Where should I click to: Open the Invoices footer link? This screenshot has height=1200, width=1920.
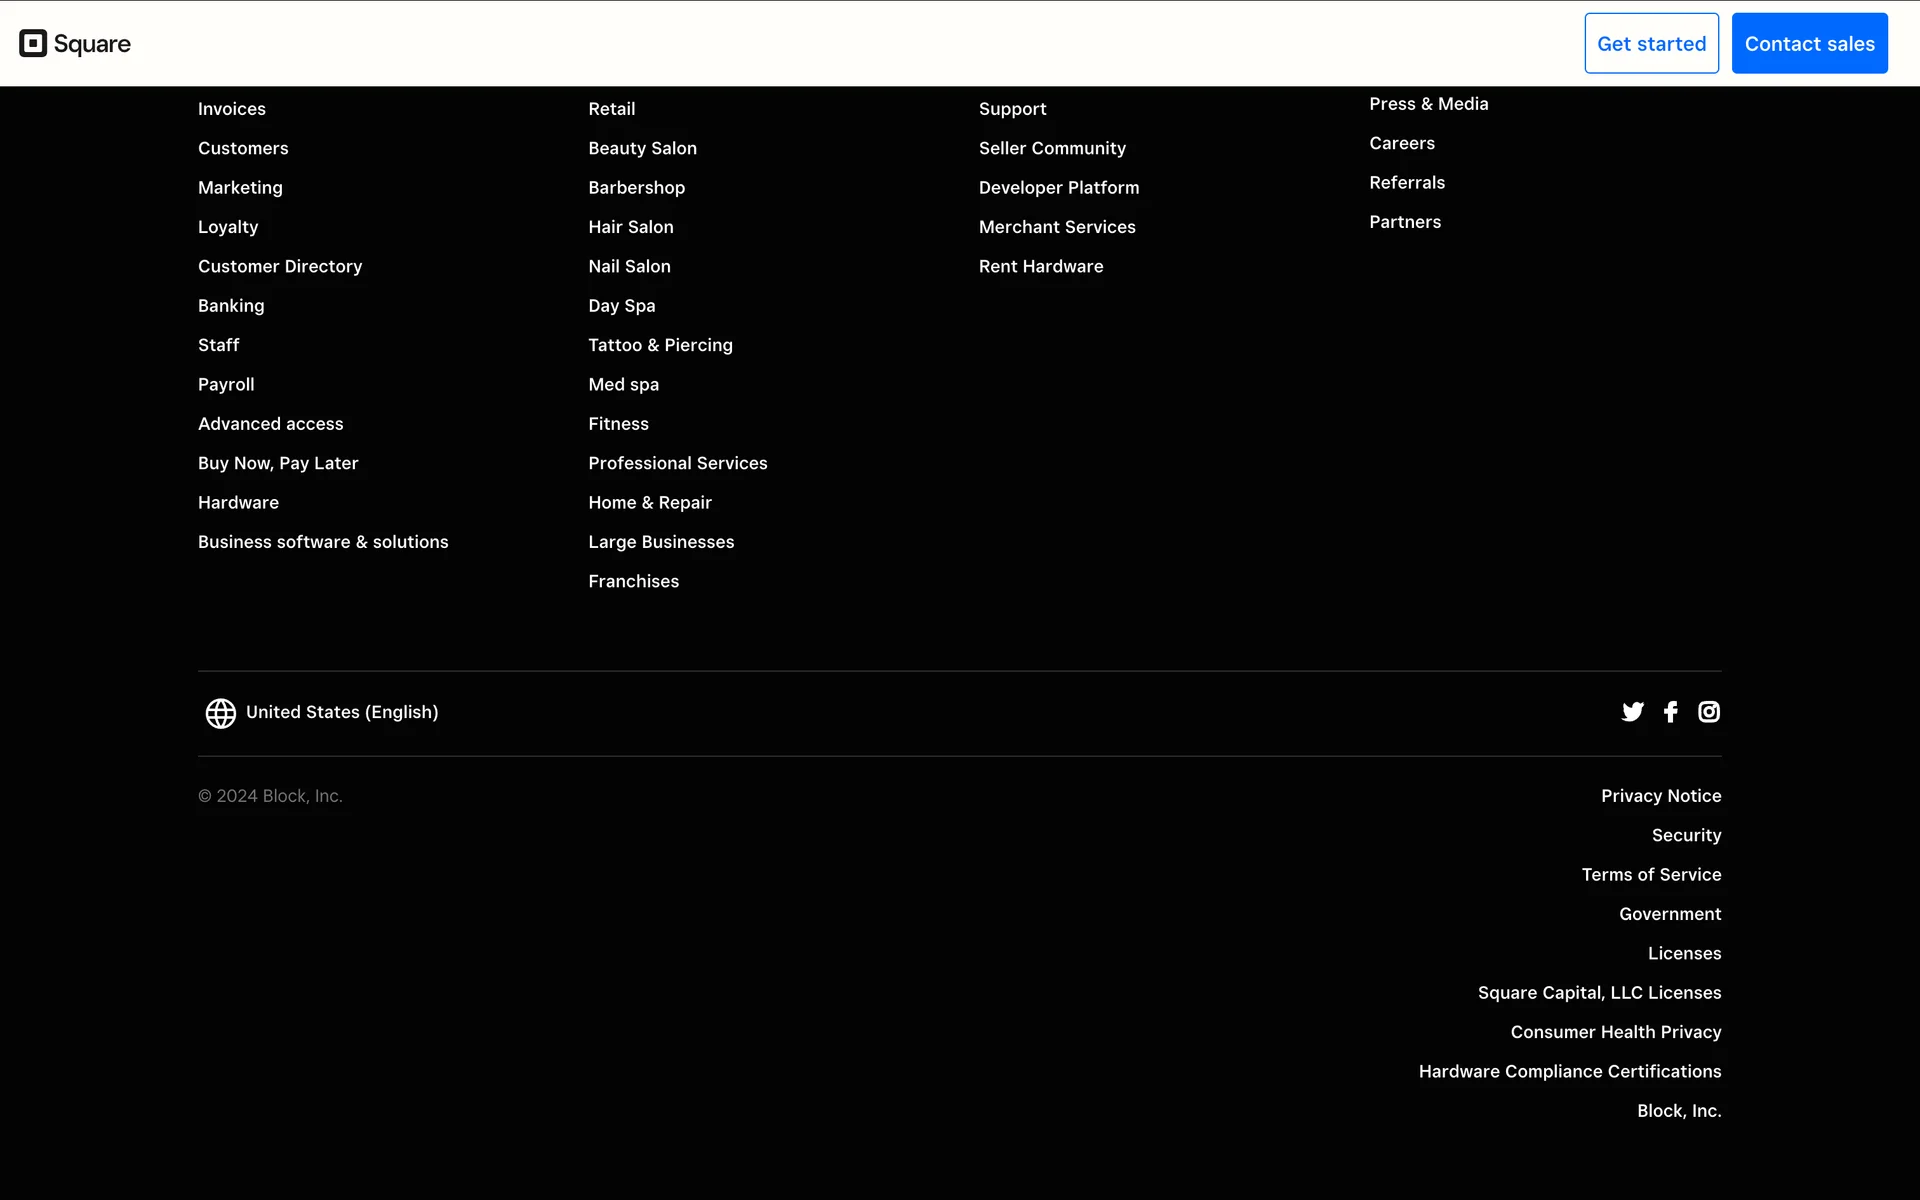[x=232, y=109]
